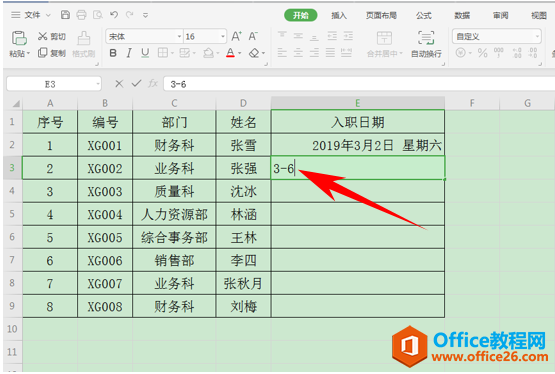Center text horizontally

point(298,53)
